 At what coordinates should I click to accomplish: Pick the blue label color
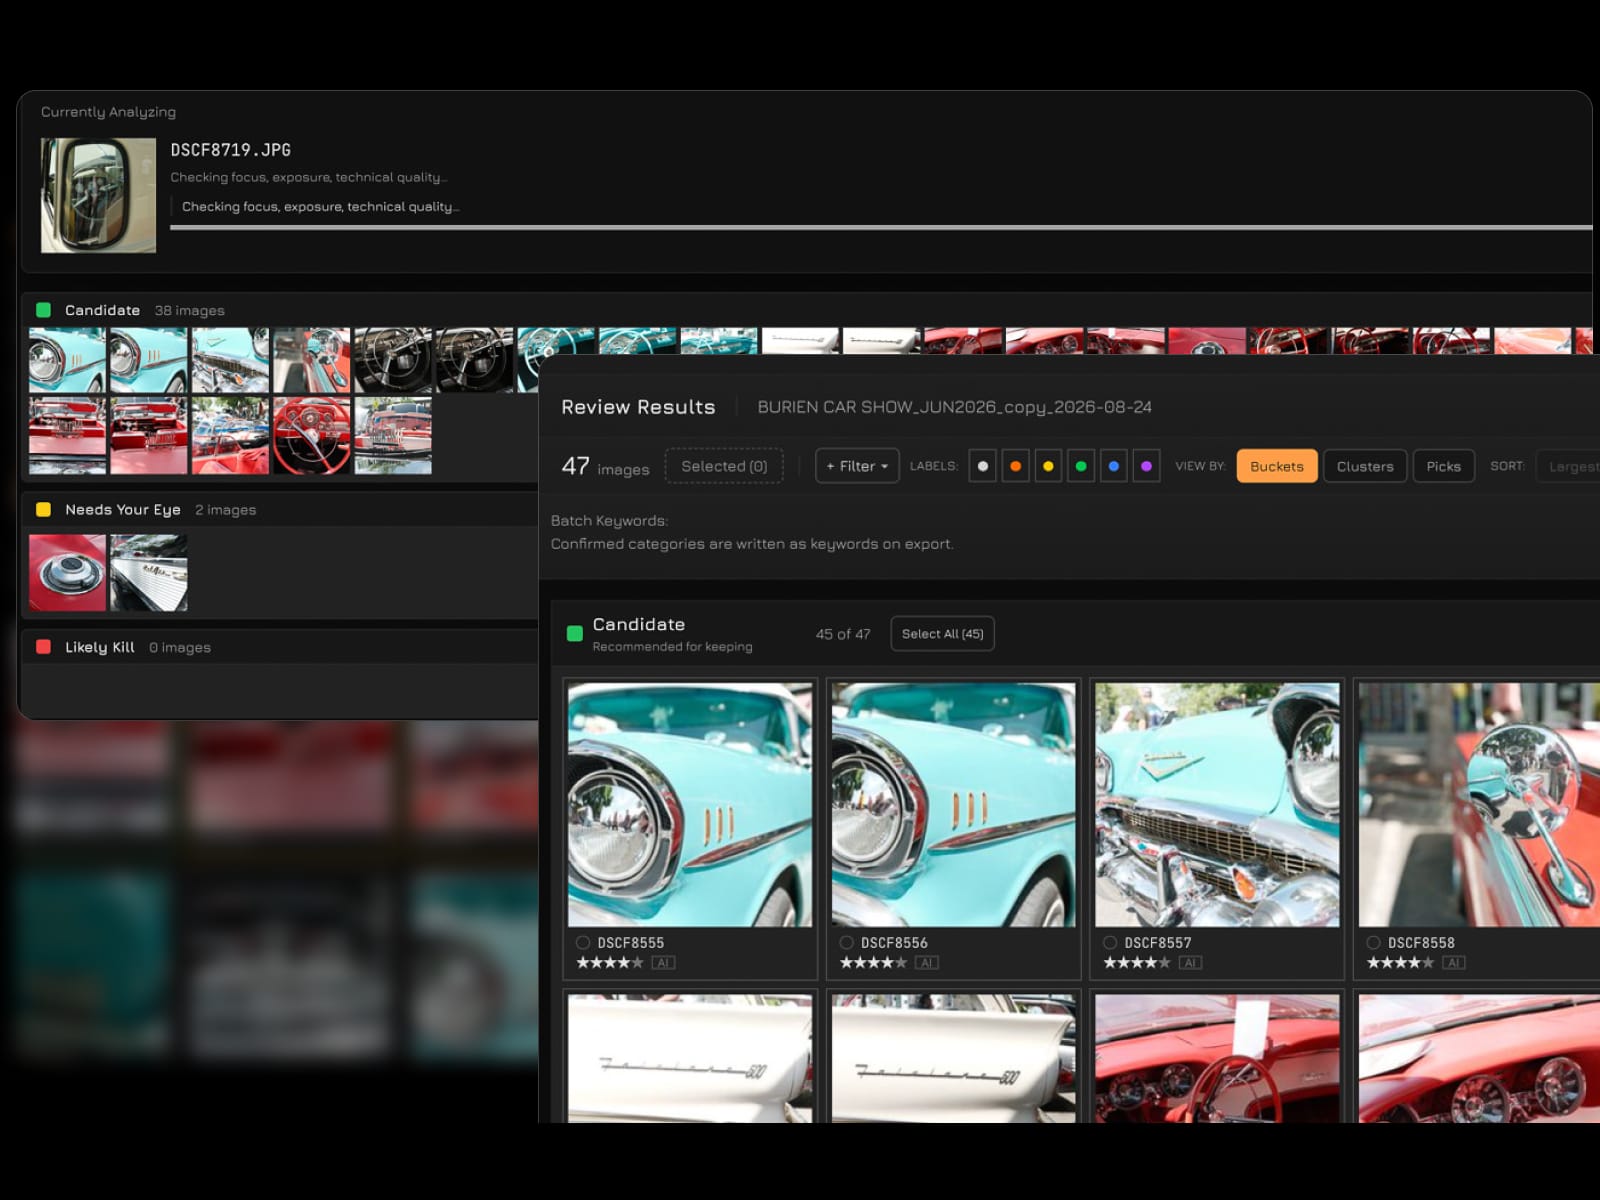pos(1113,466)
